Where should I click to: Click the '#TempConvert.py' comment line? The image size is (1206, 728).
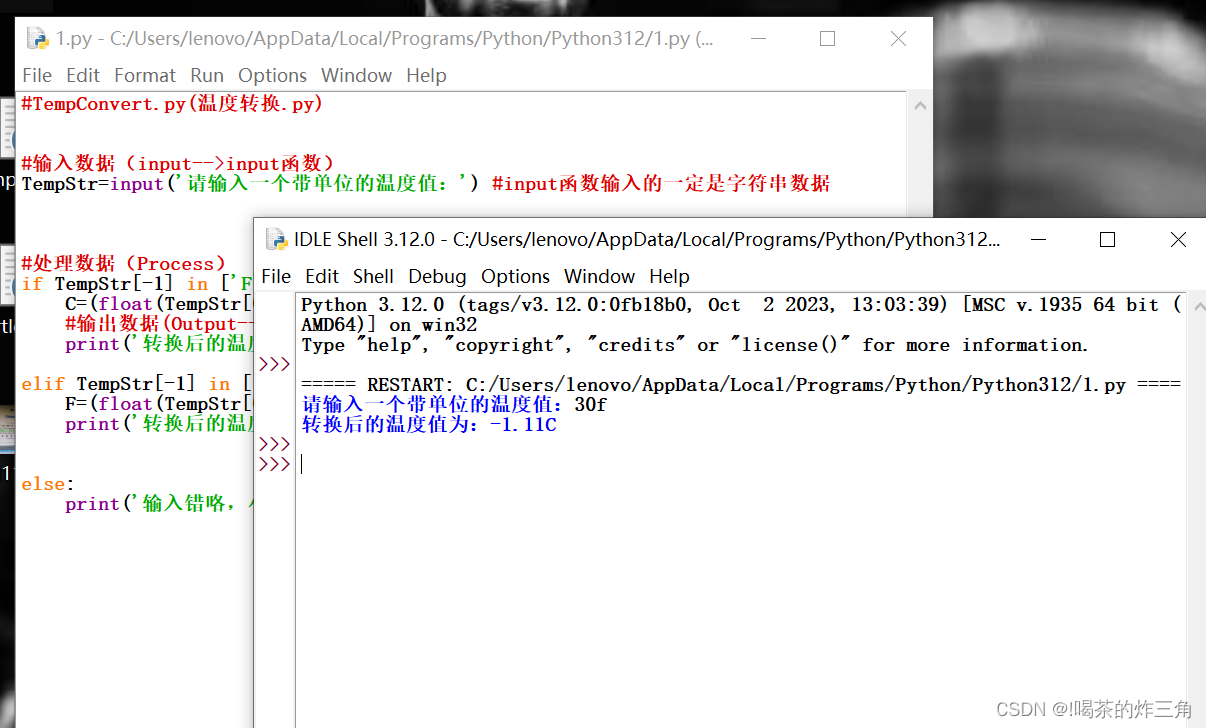[172, 104]
